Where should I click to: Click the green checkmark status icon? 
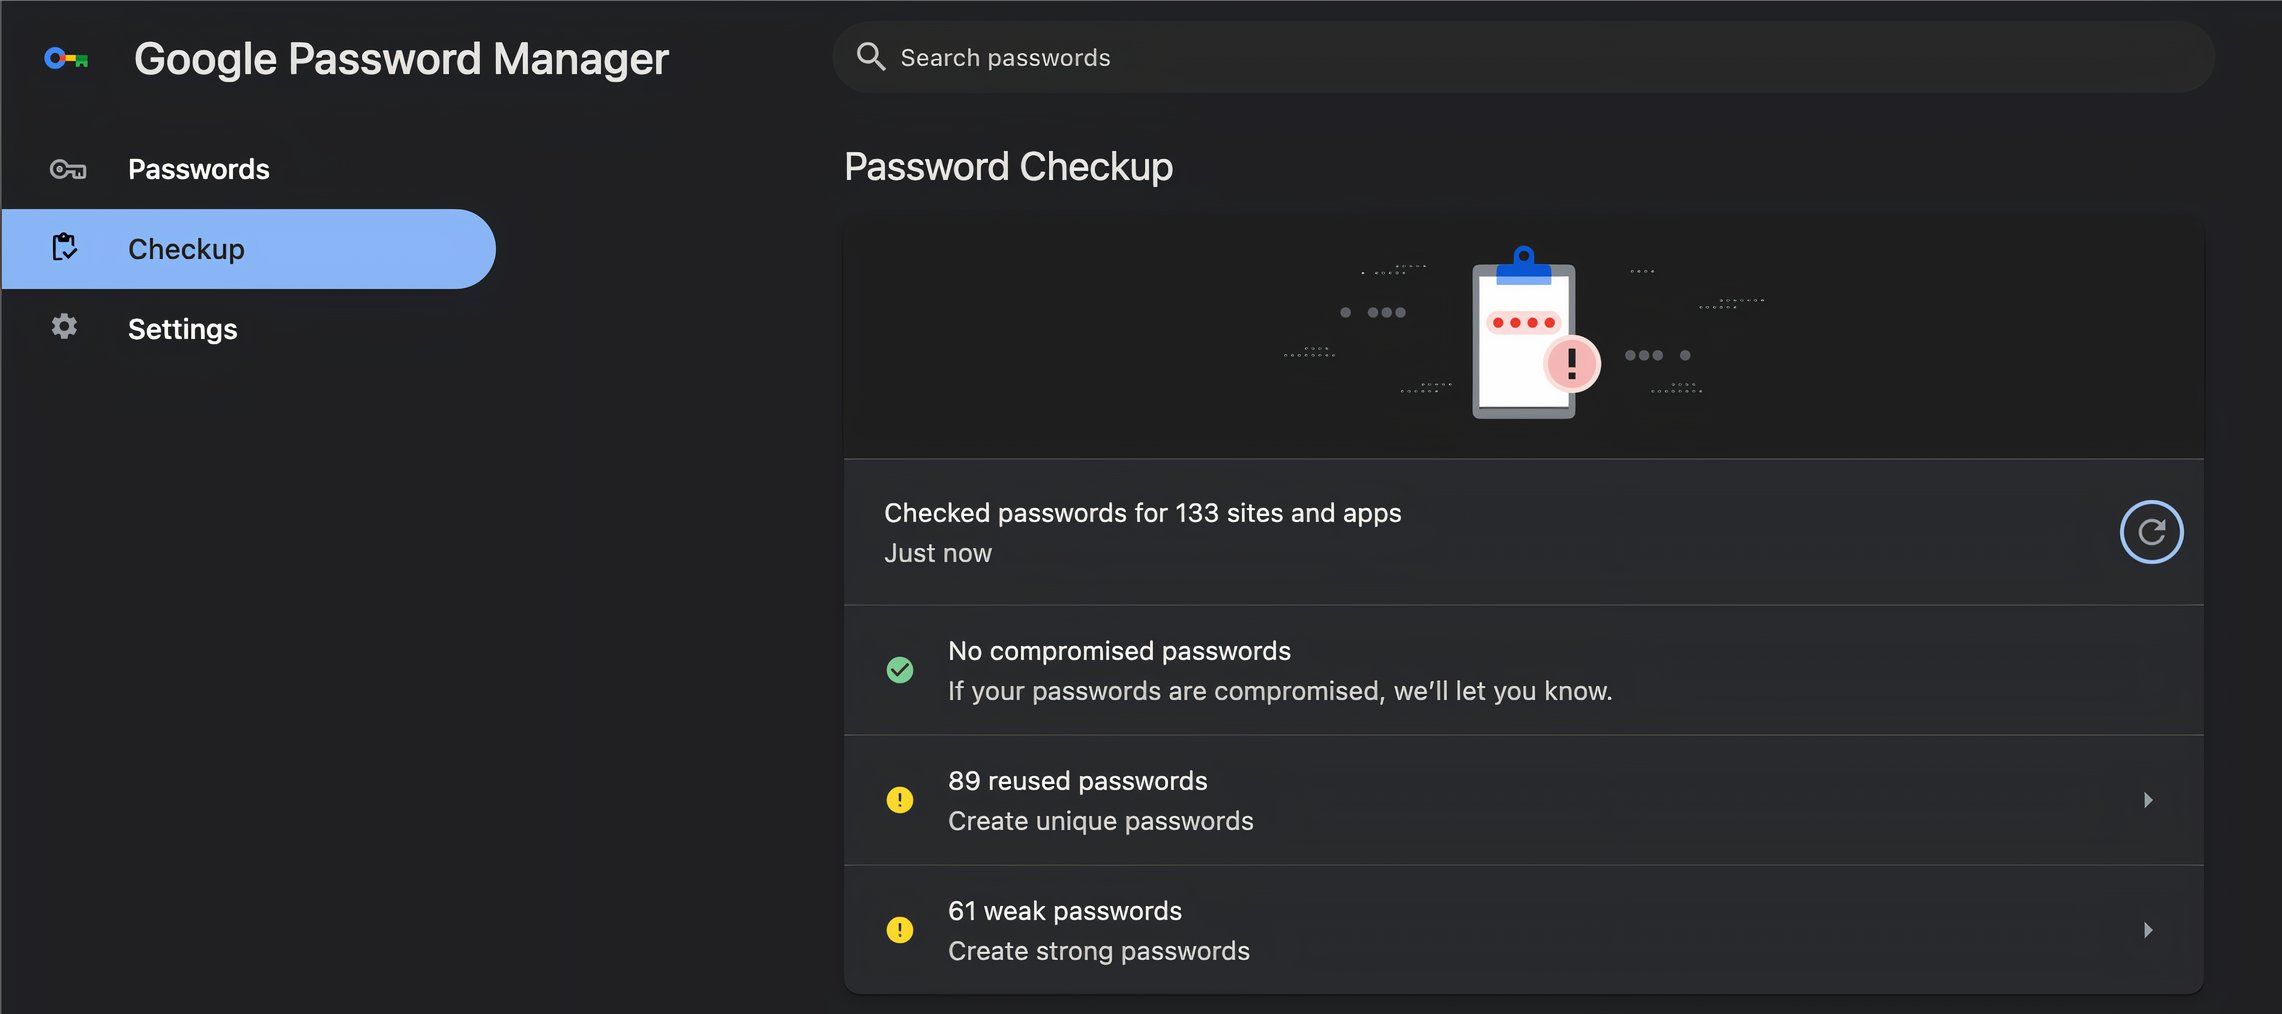[899, 670]
